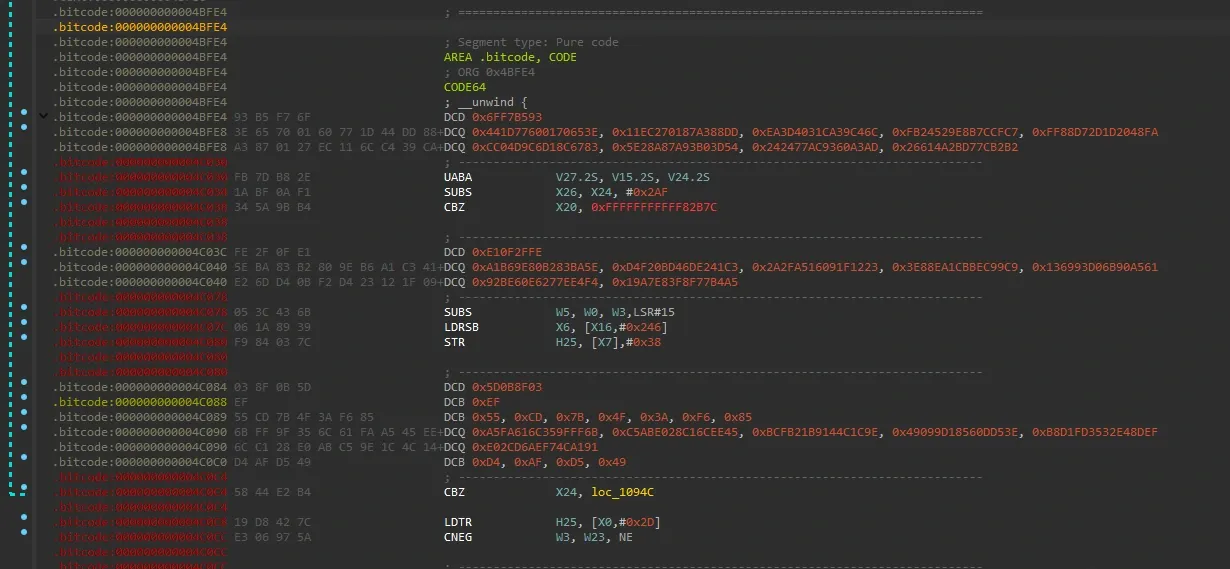
Task: Select the quadword 0x5E28A87A93B03D54
Action: 675,147
